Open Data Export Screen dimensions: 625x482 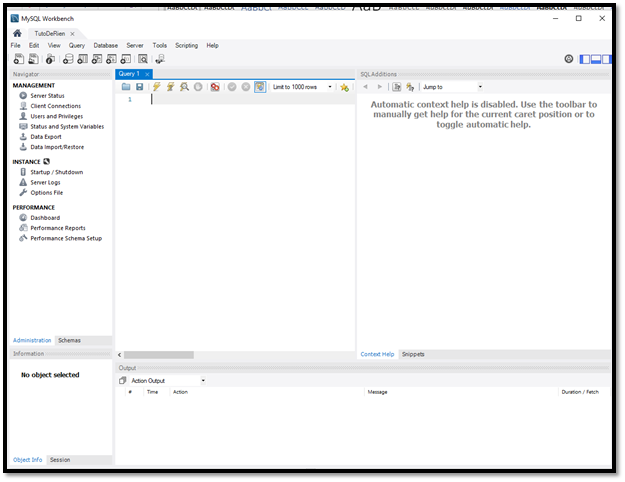[46, 137]
